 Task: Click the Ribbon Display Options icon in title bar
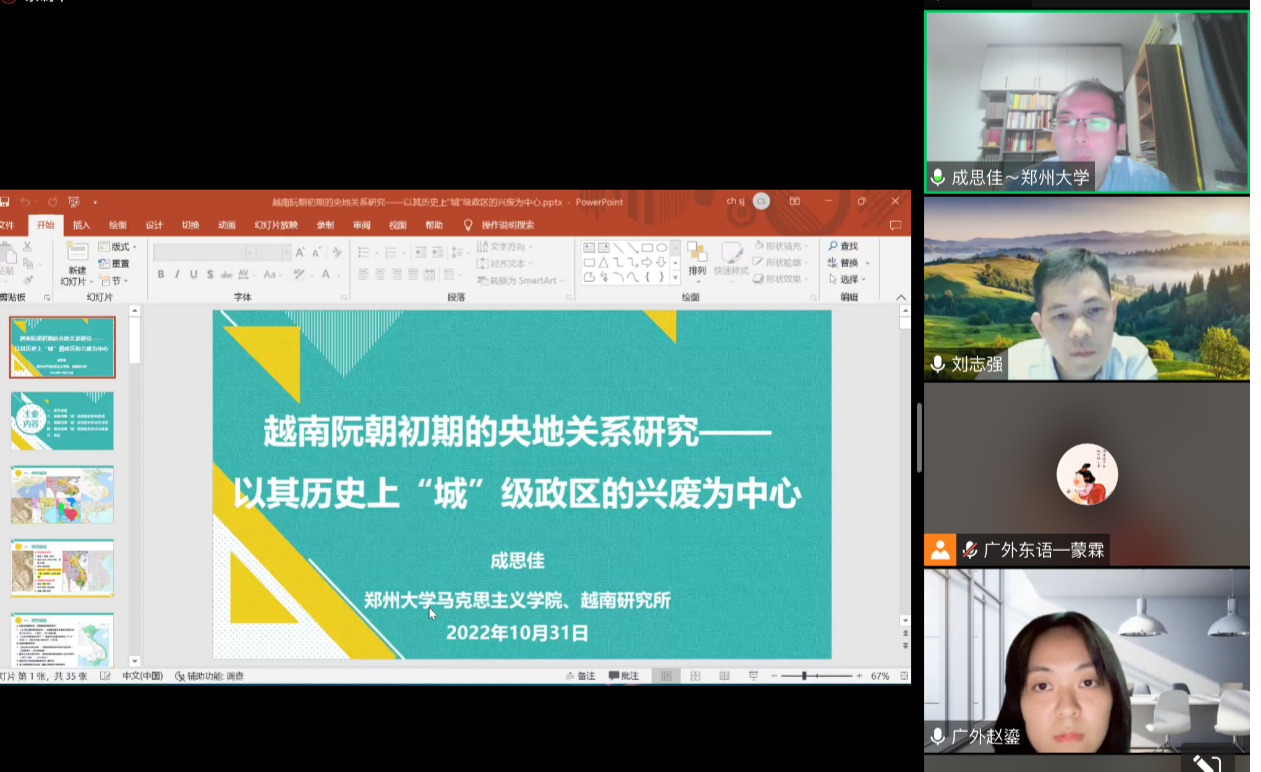(x=795, y=201)
